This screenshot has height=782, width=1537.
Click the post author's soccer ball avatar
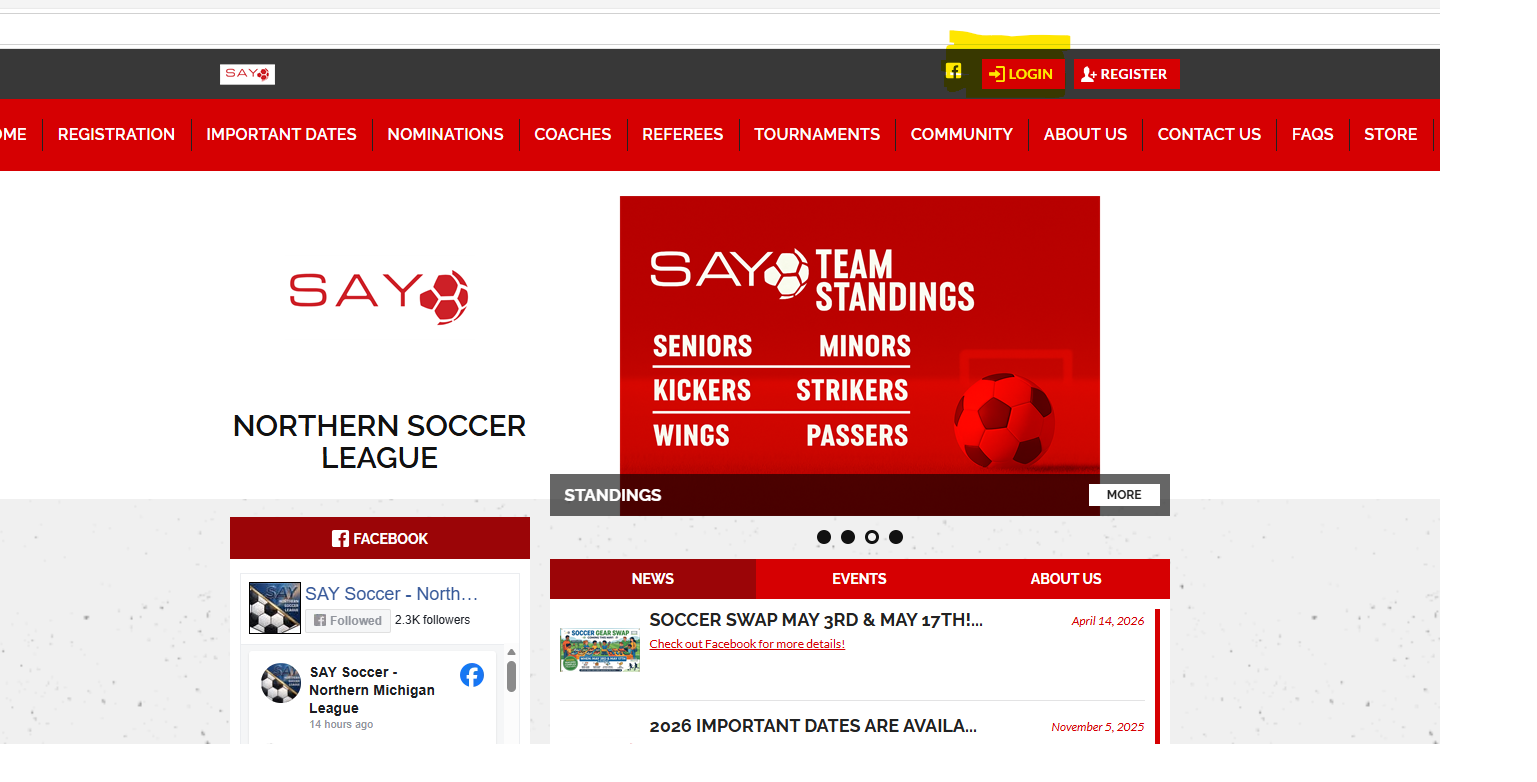pyautogui.click(x=281, y=683)
